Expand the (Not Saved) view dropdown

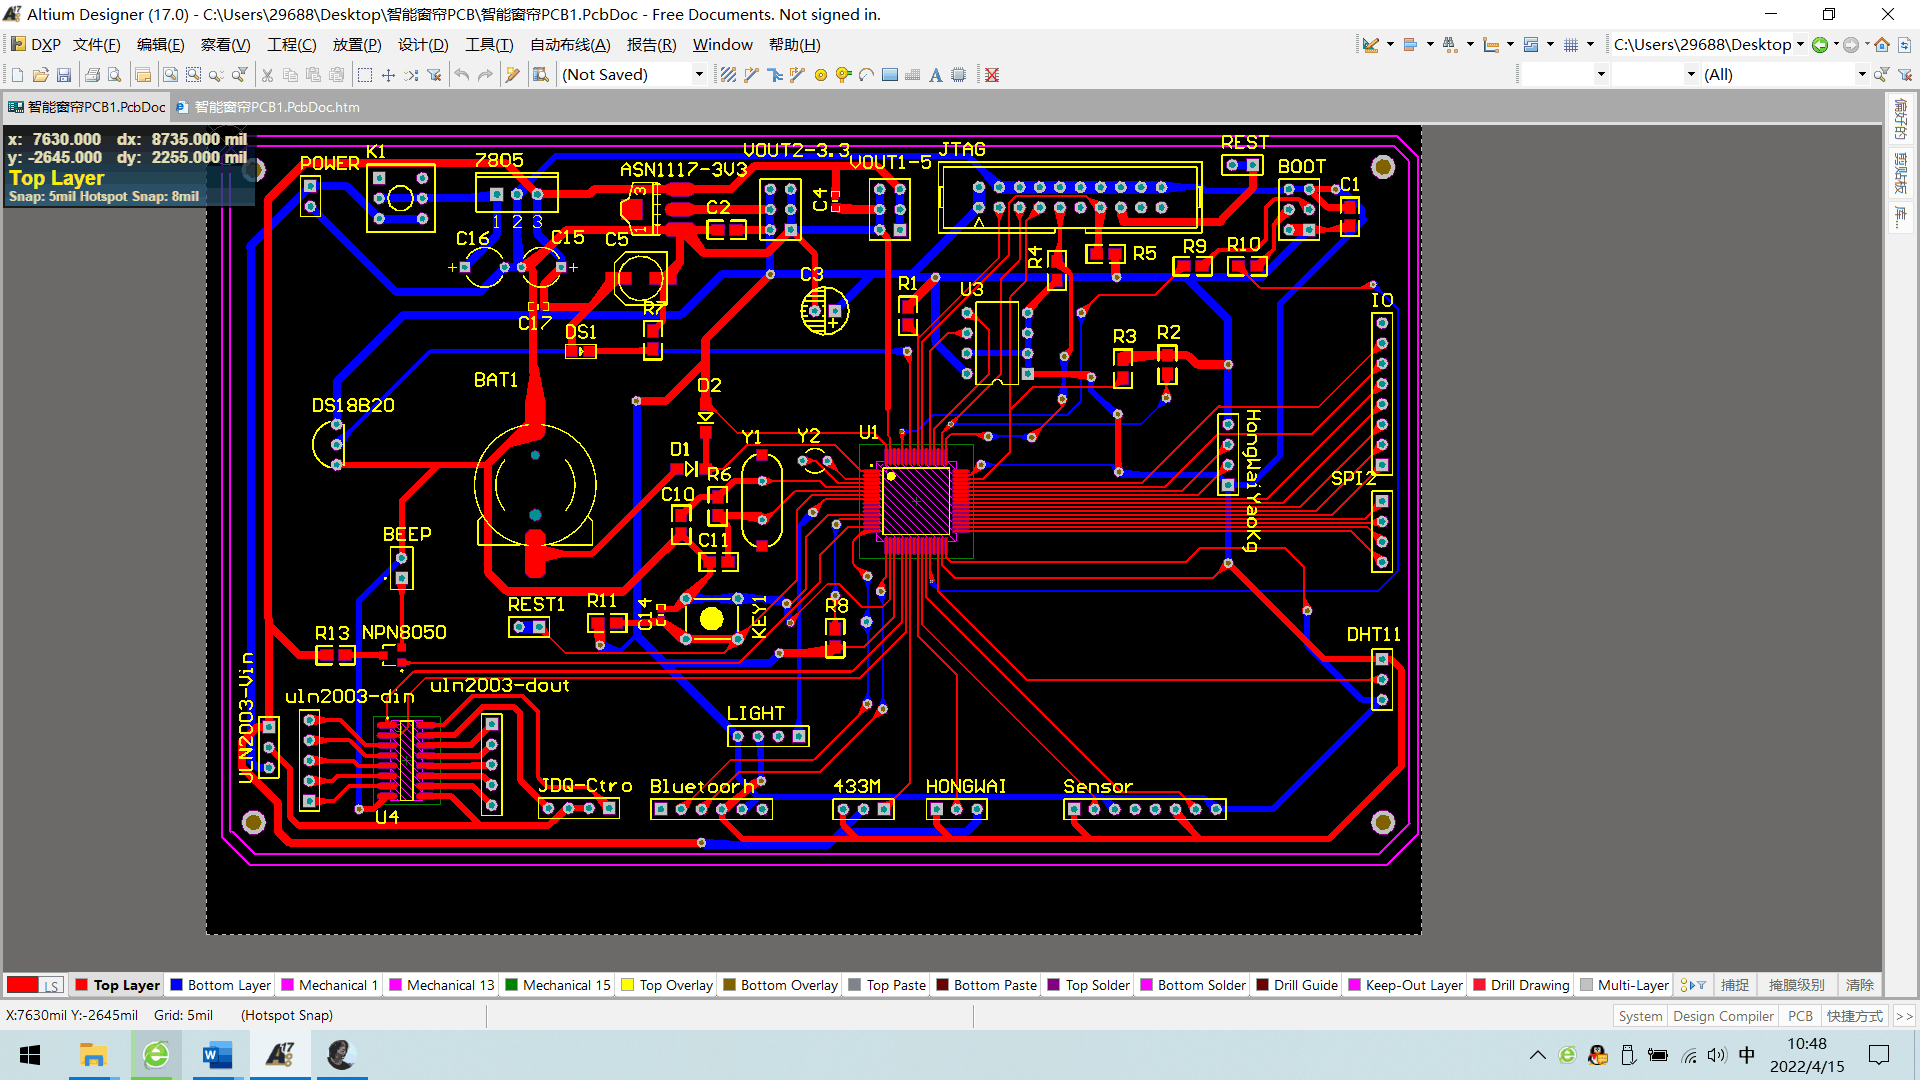[699, 75]
